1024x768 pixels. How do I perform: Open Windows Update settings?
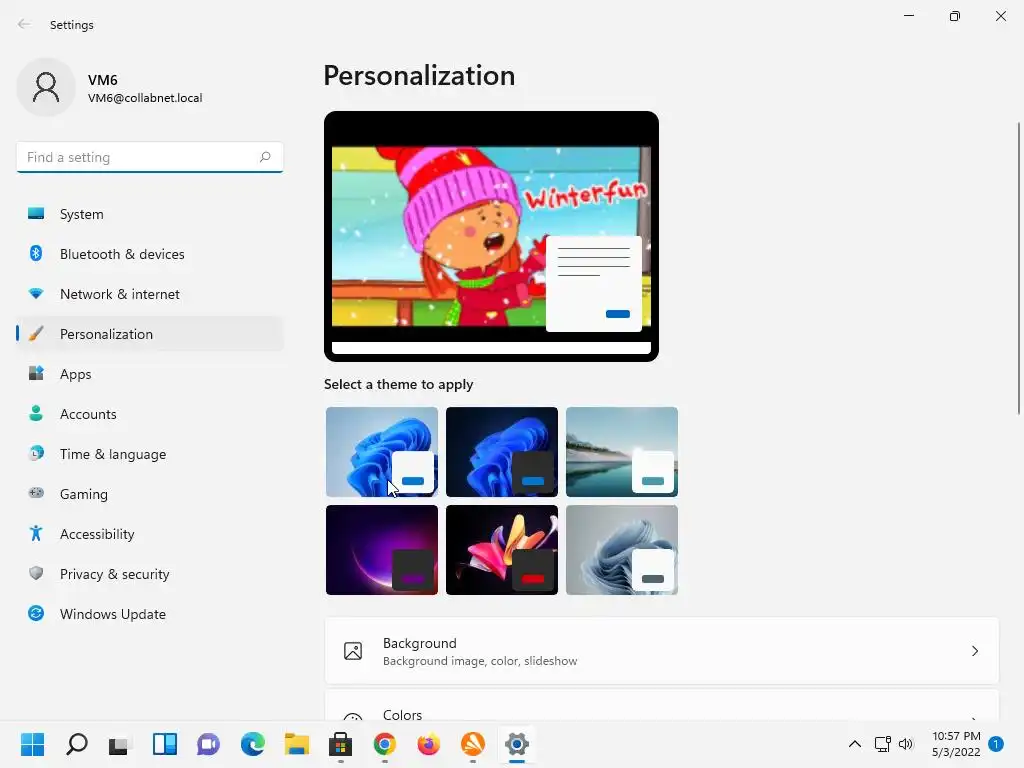click(150, 613)
